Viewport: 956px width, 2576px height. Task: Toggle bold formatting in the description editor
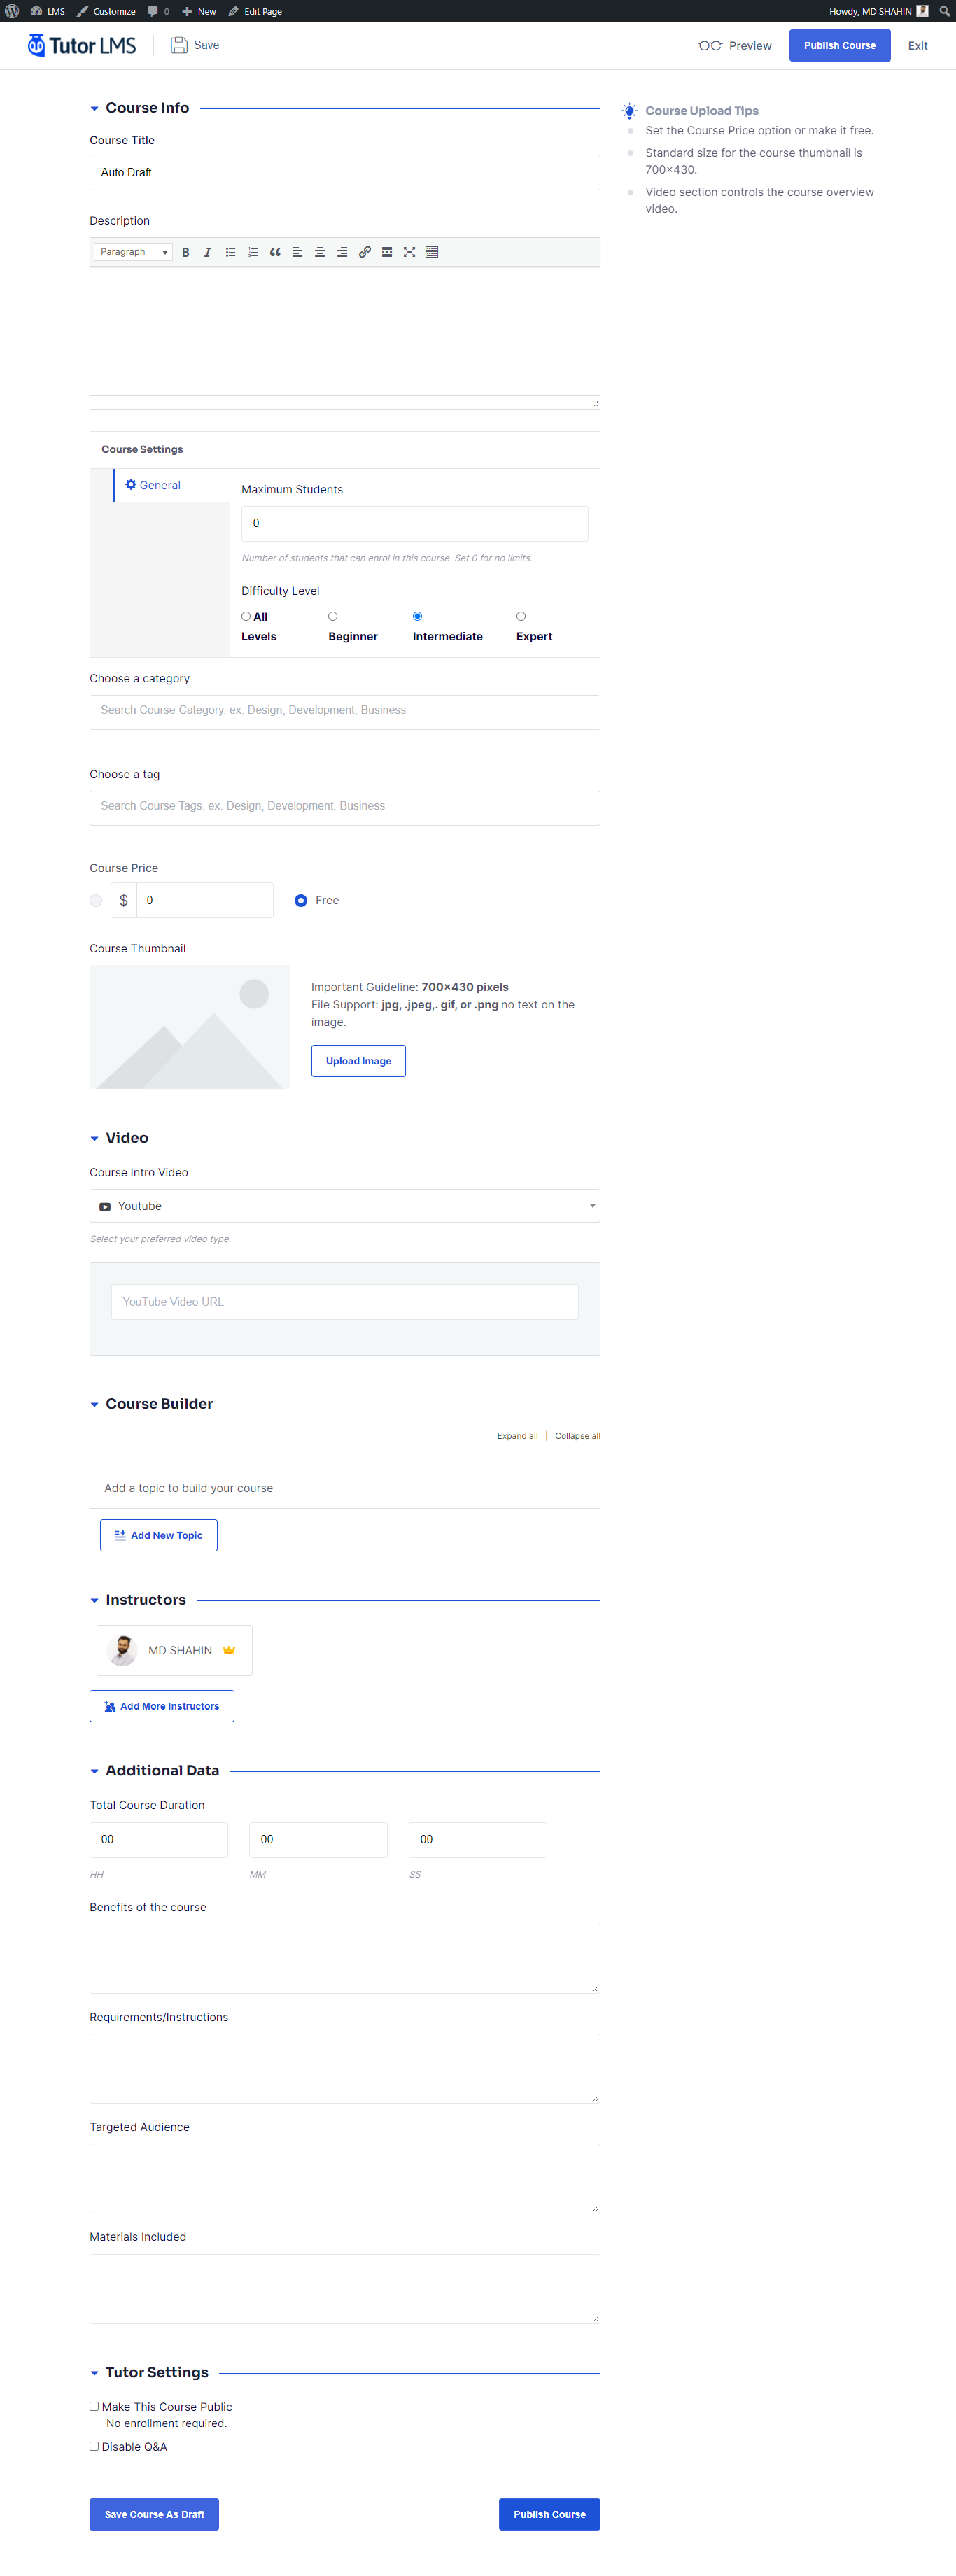click(185, 252)
